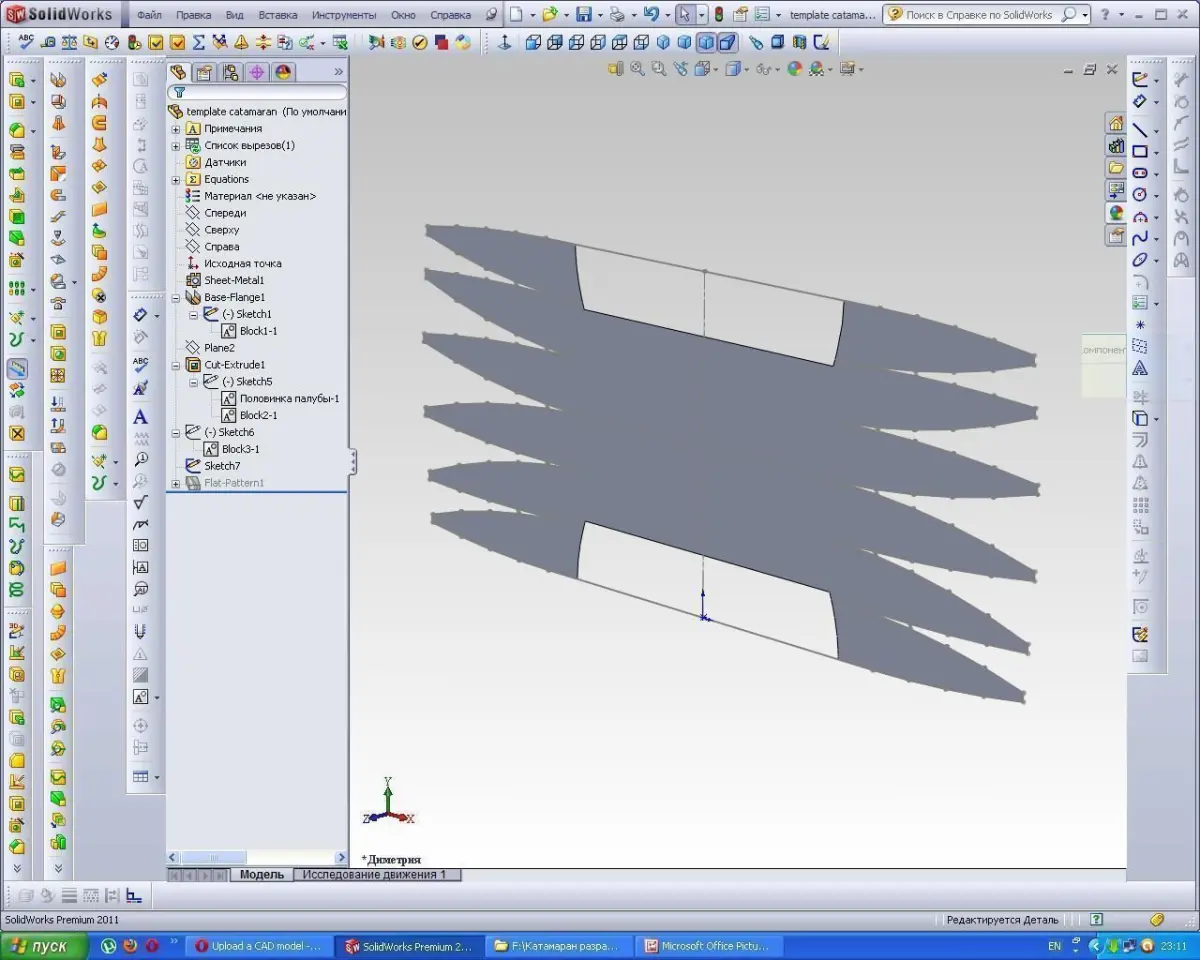
Task: Open the View Orientation cube dropdown
Action: coord(706,69)
